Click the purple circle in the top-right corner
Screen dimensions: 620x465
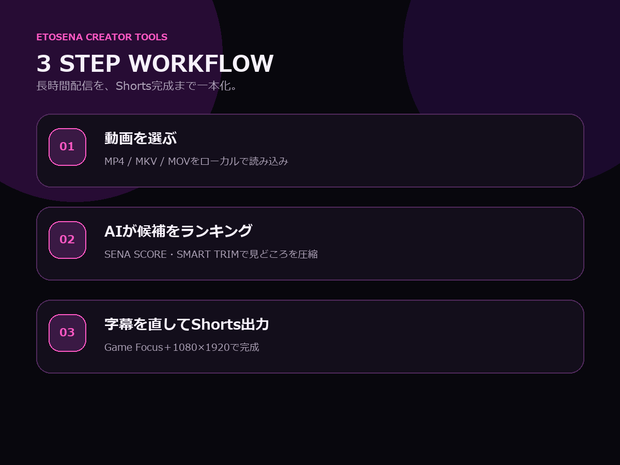point(514,55)
